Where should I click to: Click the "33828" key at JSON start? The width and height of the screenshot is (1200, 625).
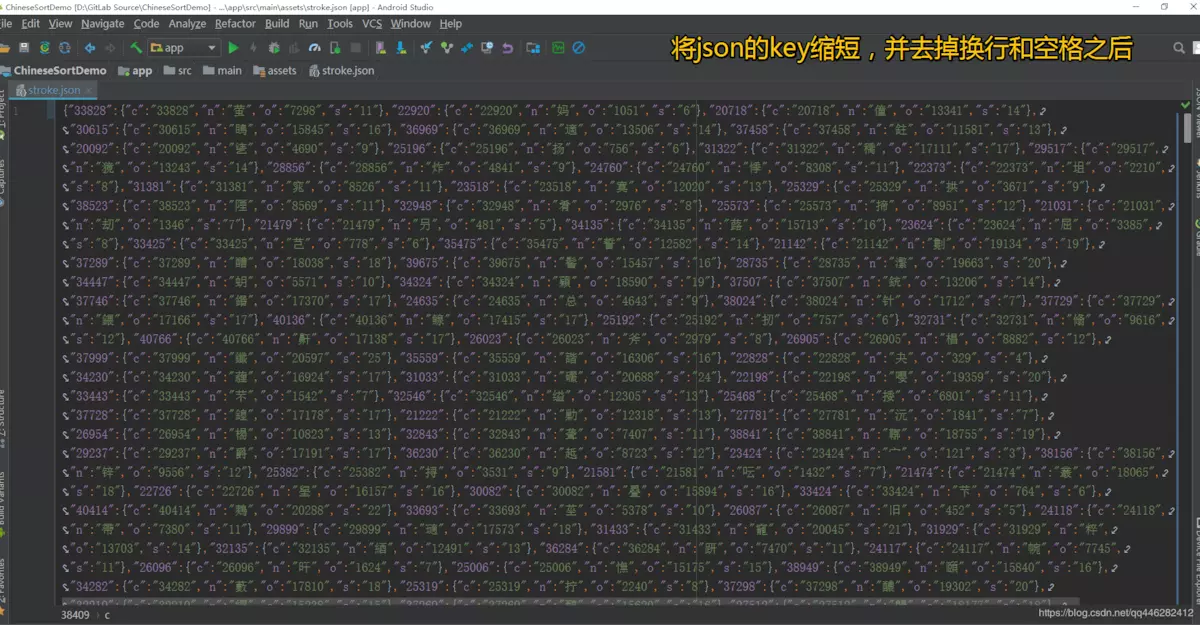click(x=91, y=110)
